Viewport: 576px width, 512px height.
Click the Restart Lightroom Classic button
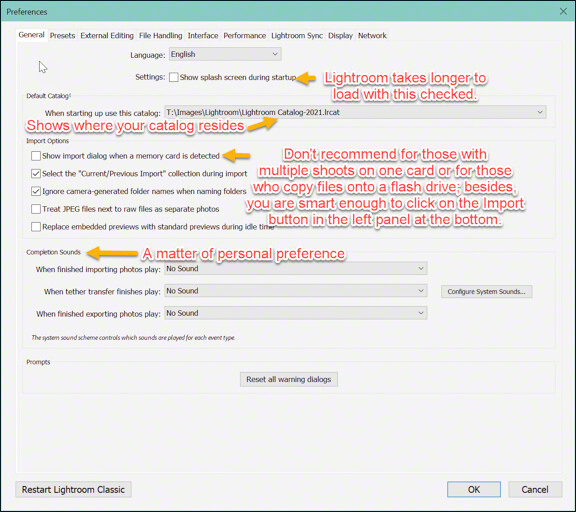pos(73,490)
